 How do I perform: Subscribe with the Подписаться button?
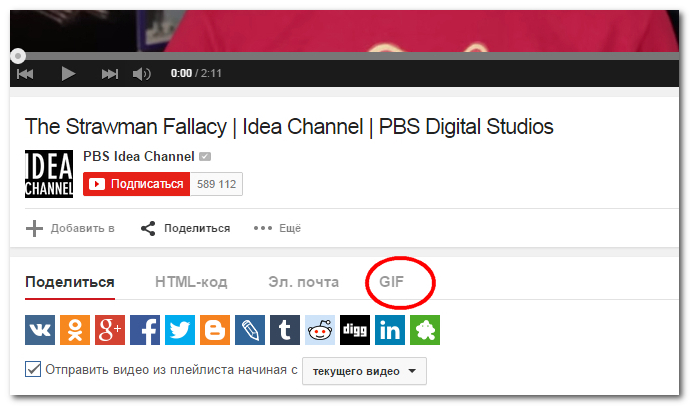(136, 184)
